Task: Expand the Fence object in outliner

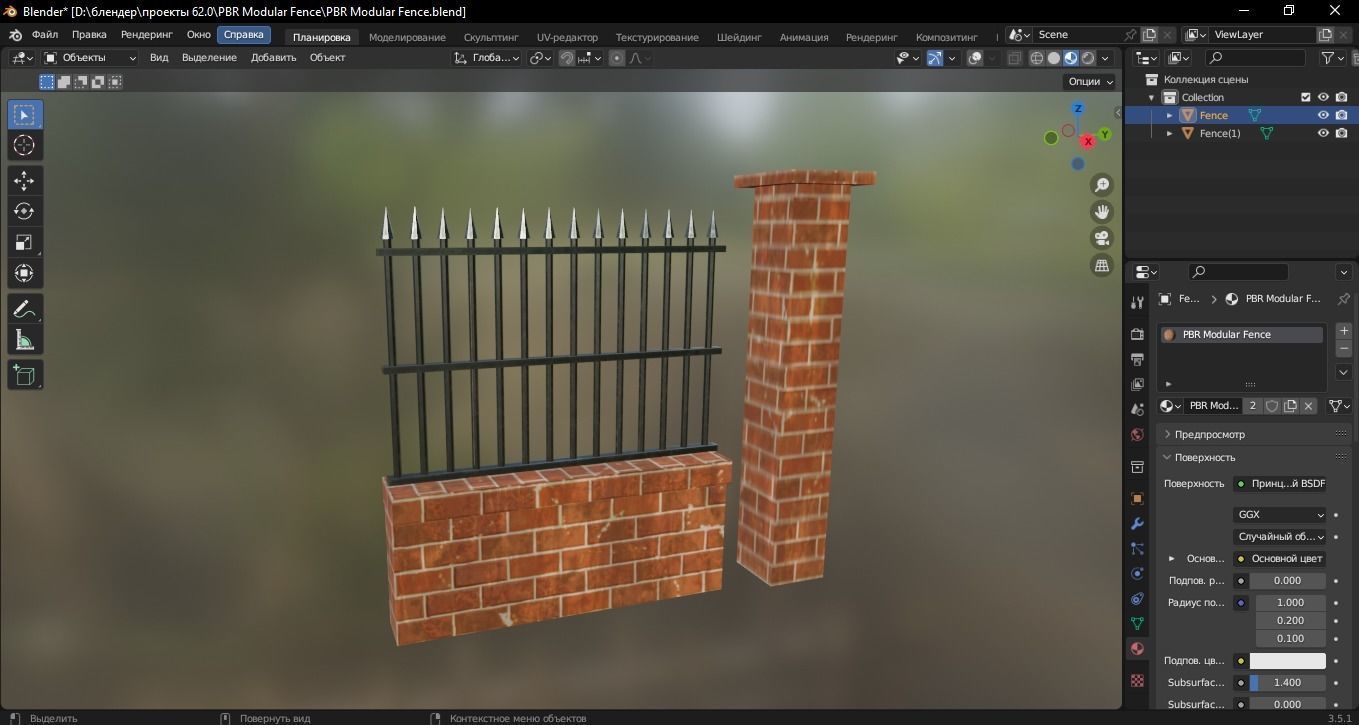Action: pos(1170,115)
